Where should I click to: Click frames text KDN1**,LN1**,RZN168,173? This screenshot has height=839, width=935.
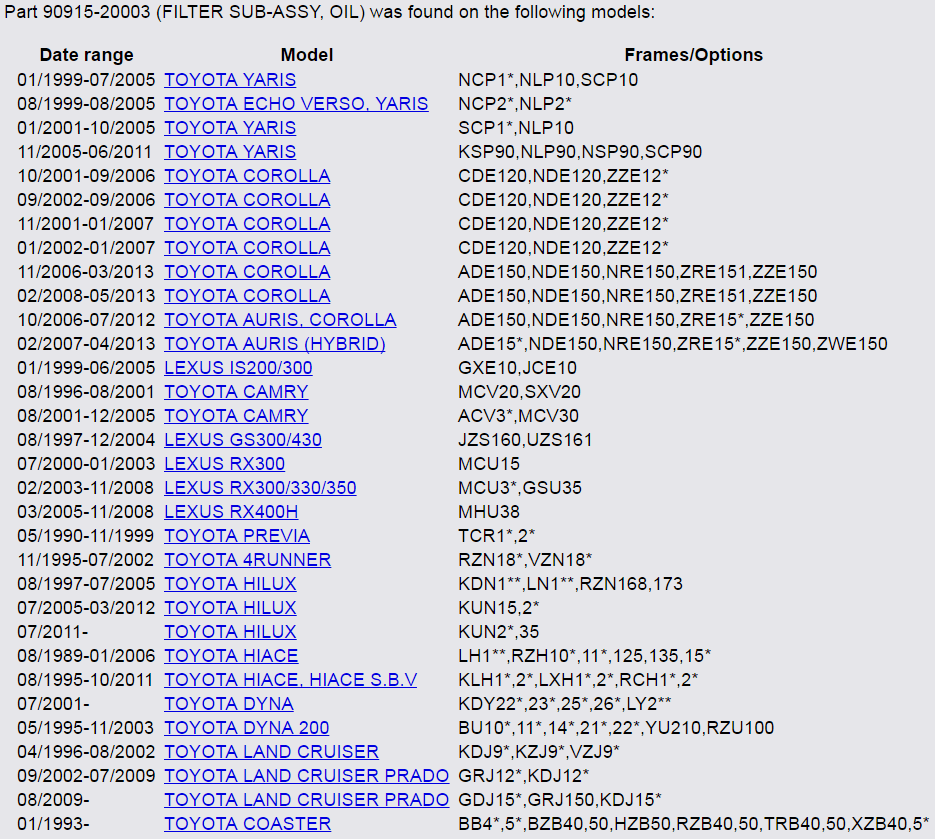click(571, 584)
